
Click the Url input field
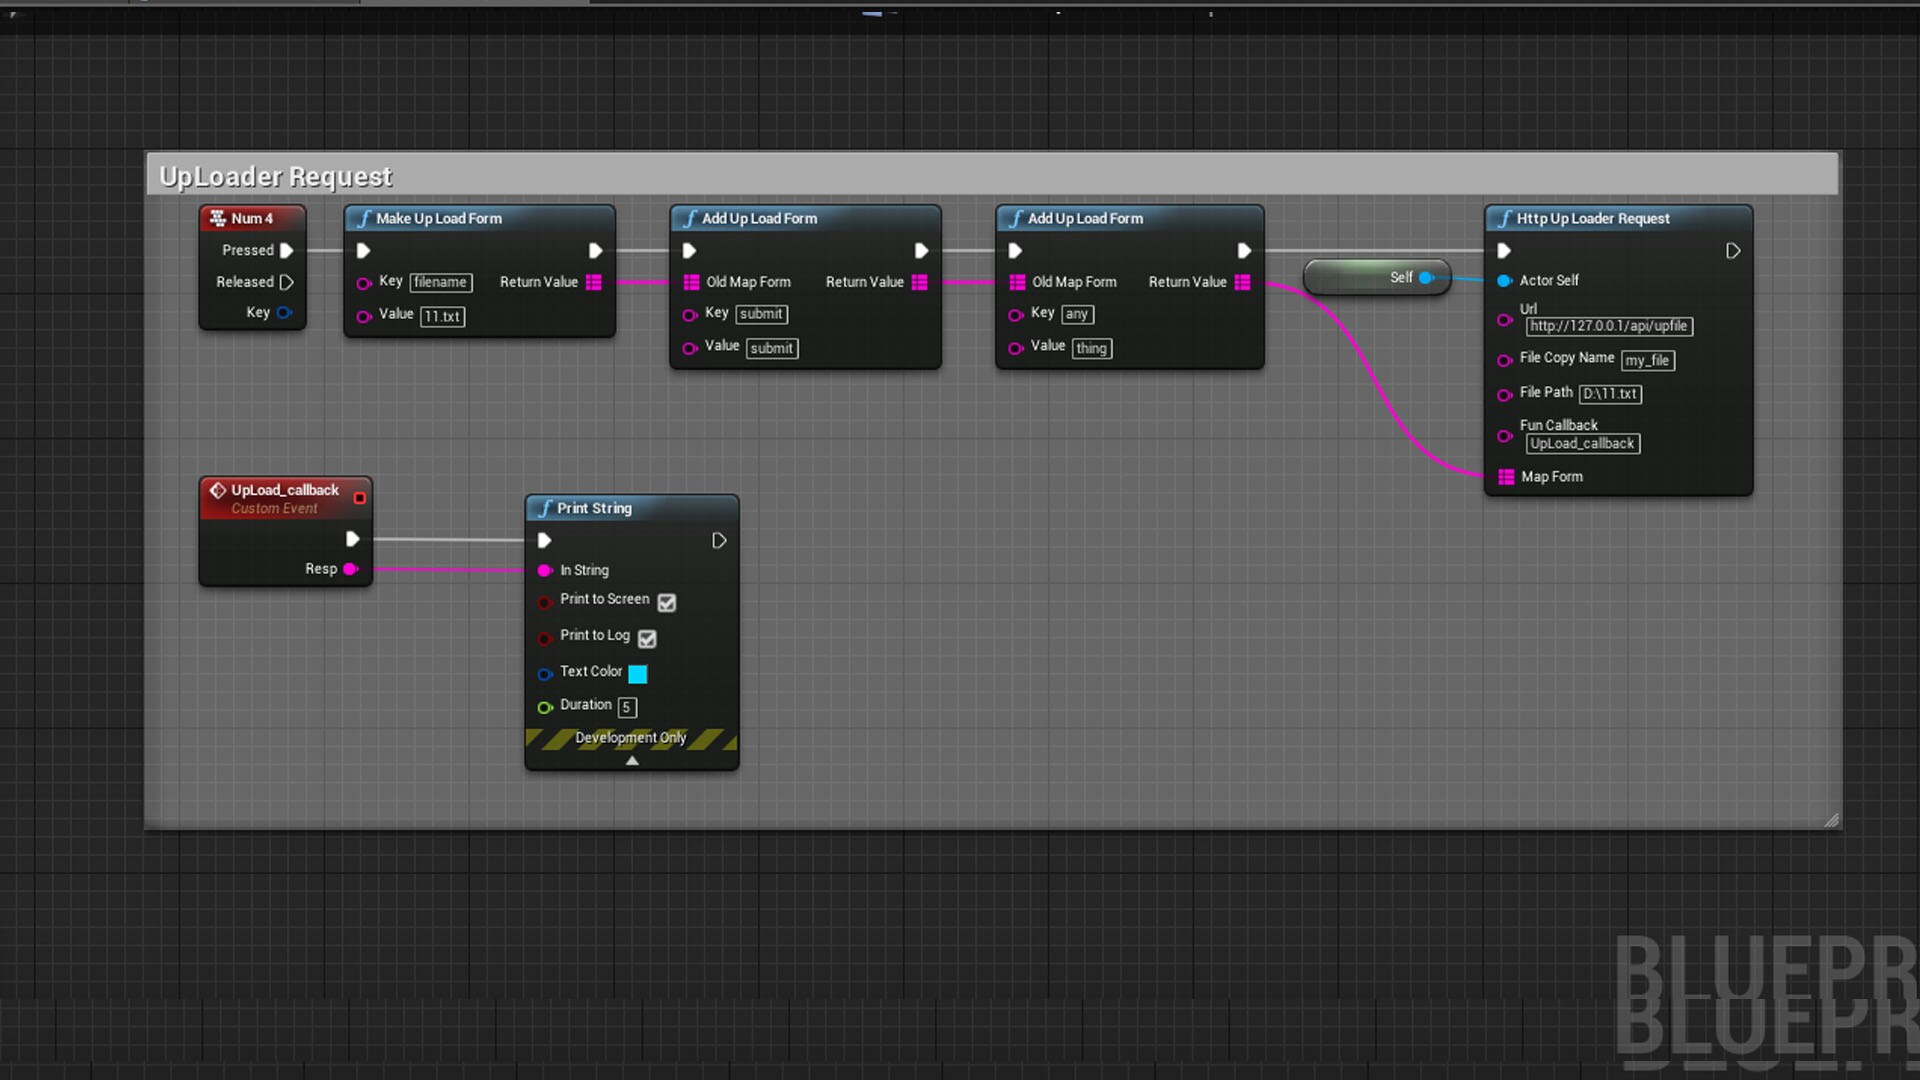pos(1608,326)
